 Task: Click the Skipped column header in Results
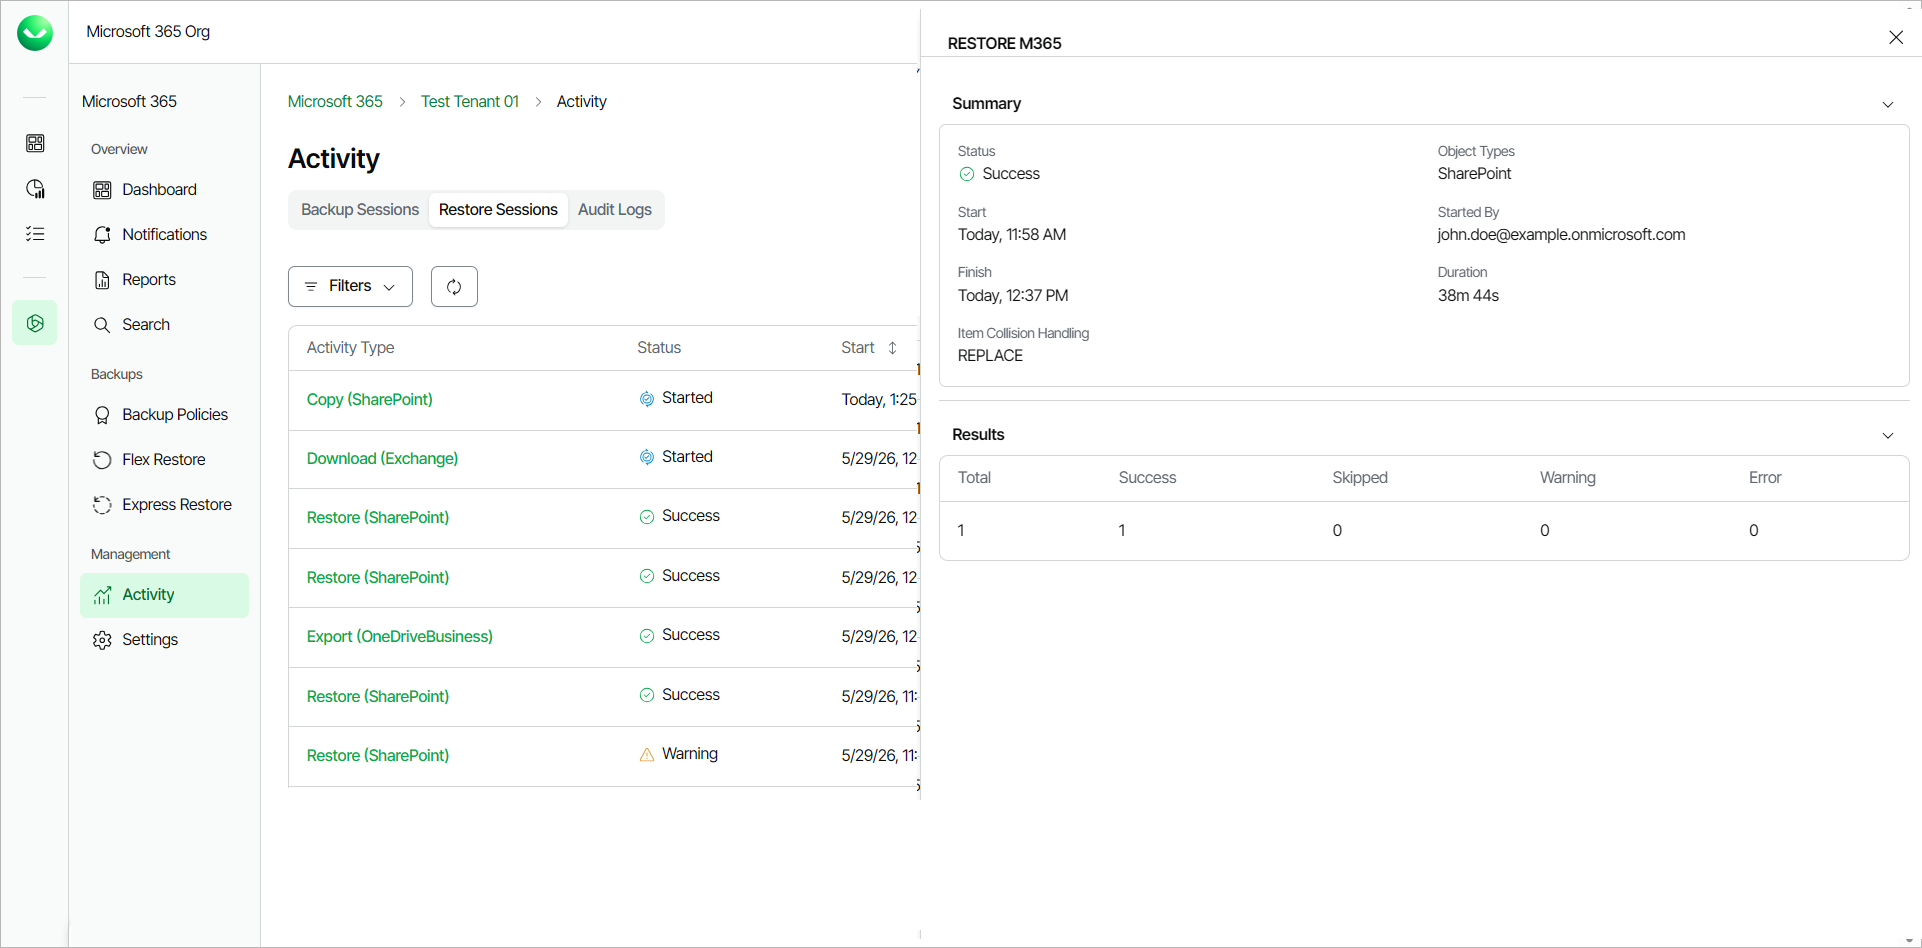click(x=1360, y=478)
